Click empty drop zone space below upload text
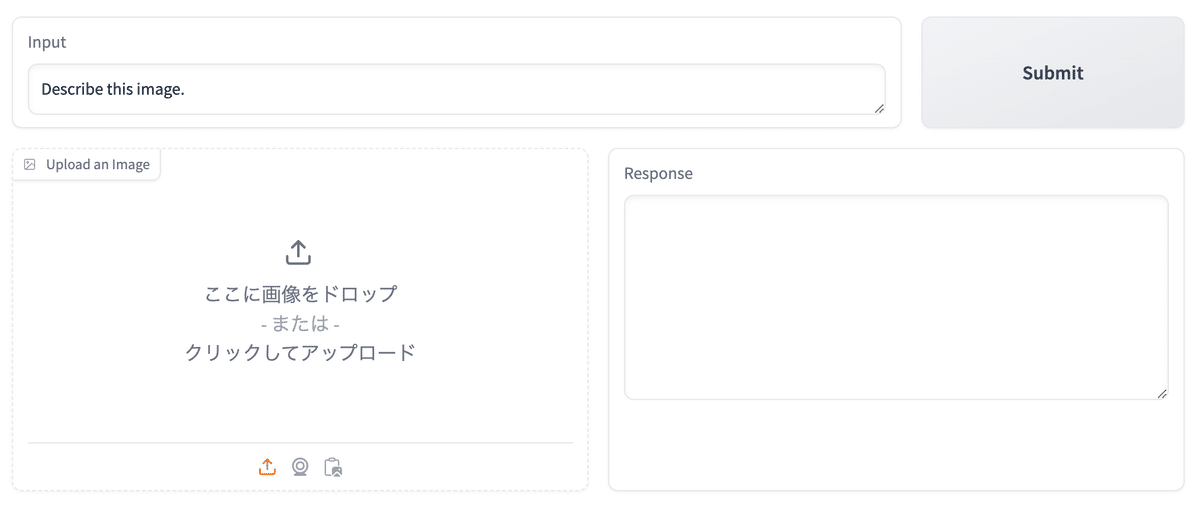 300,405
